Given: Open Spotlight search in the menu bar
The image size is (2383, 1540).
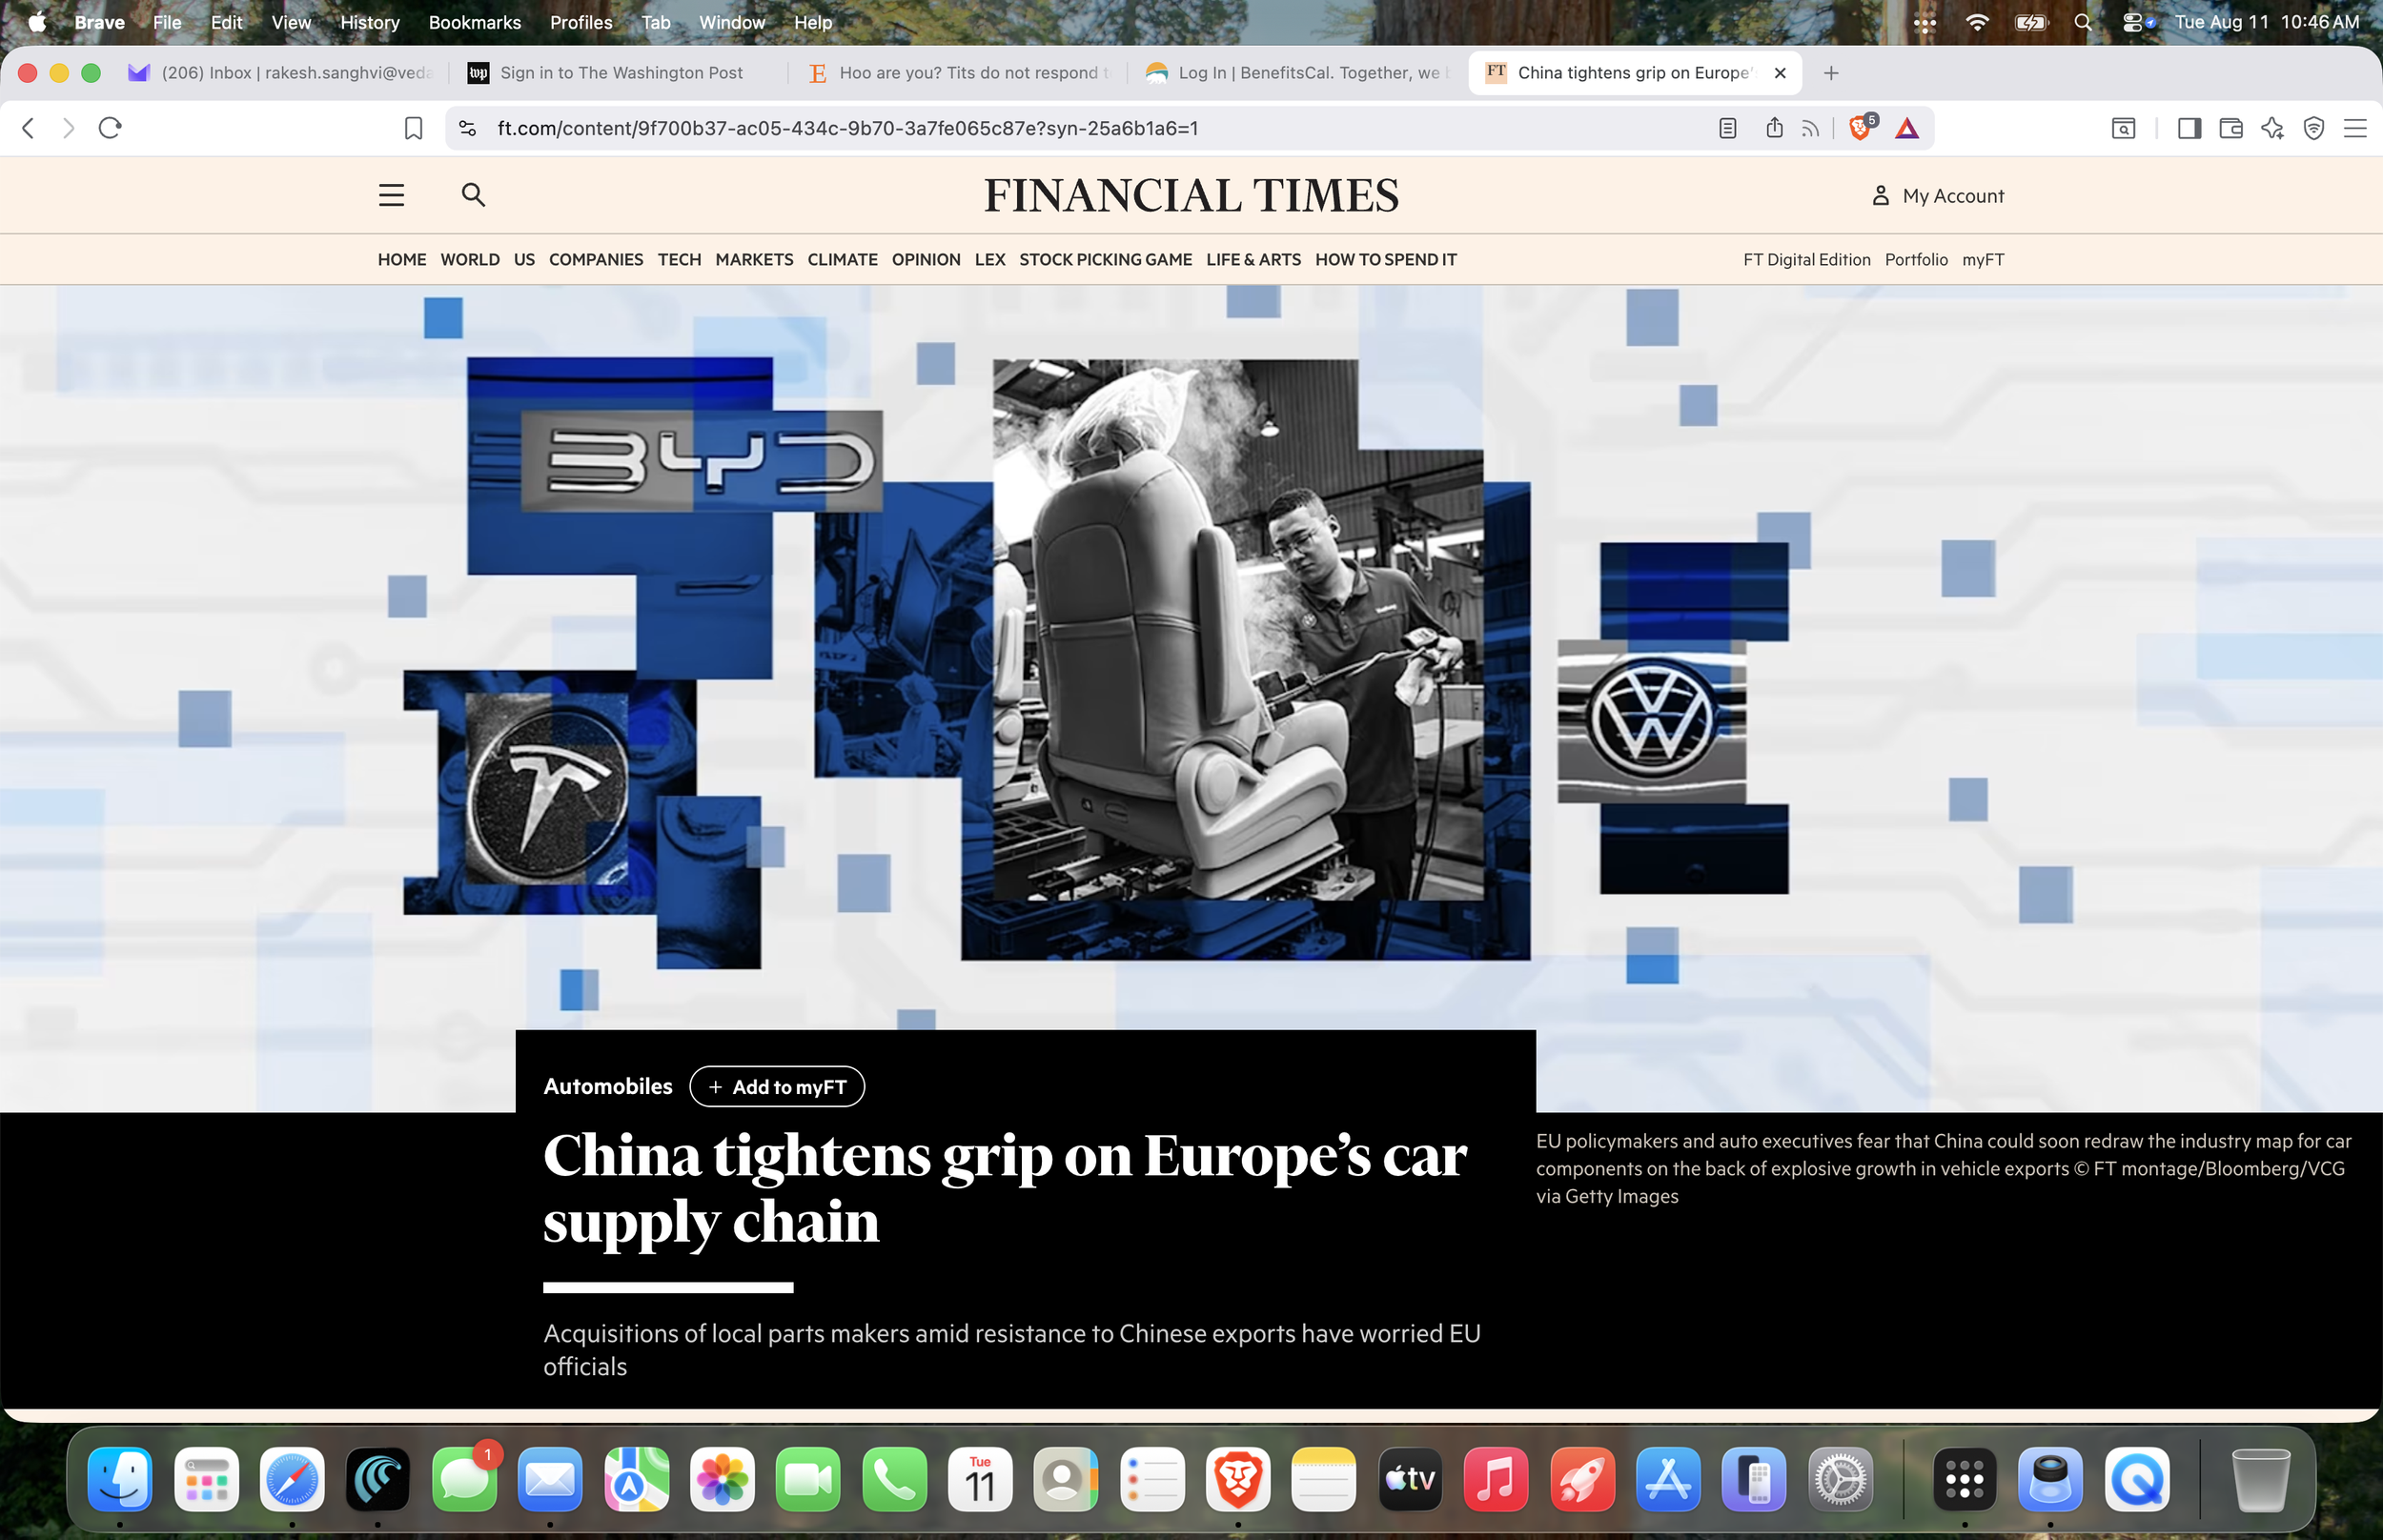Looking at the screenshot, I should click(2083, 22).
